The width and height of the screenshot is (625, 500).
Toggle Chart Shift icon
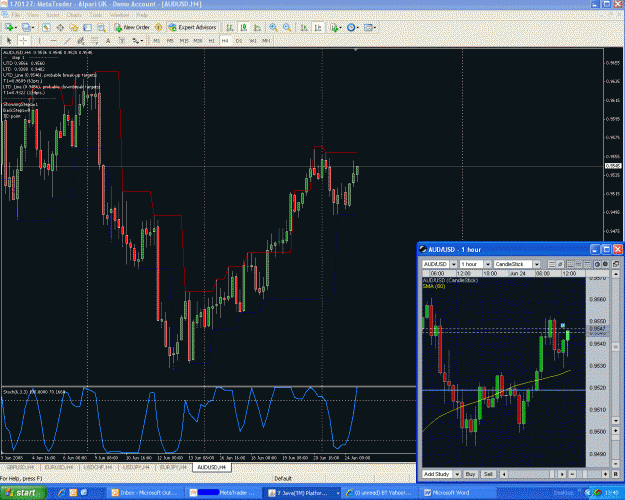click(x=318, y=28)
